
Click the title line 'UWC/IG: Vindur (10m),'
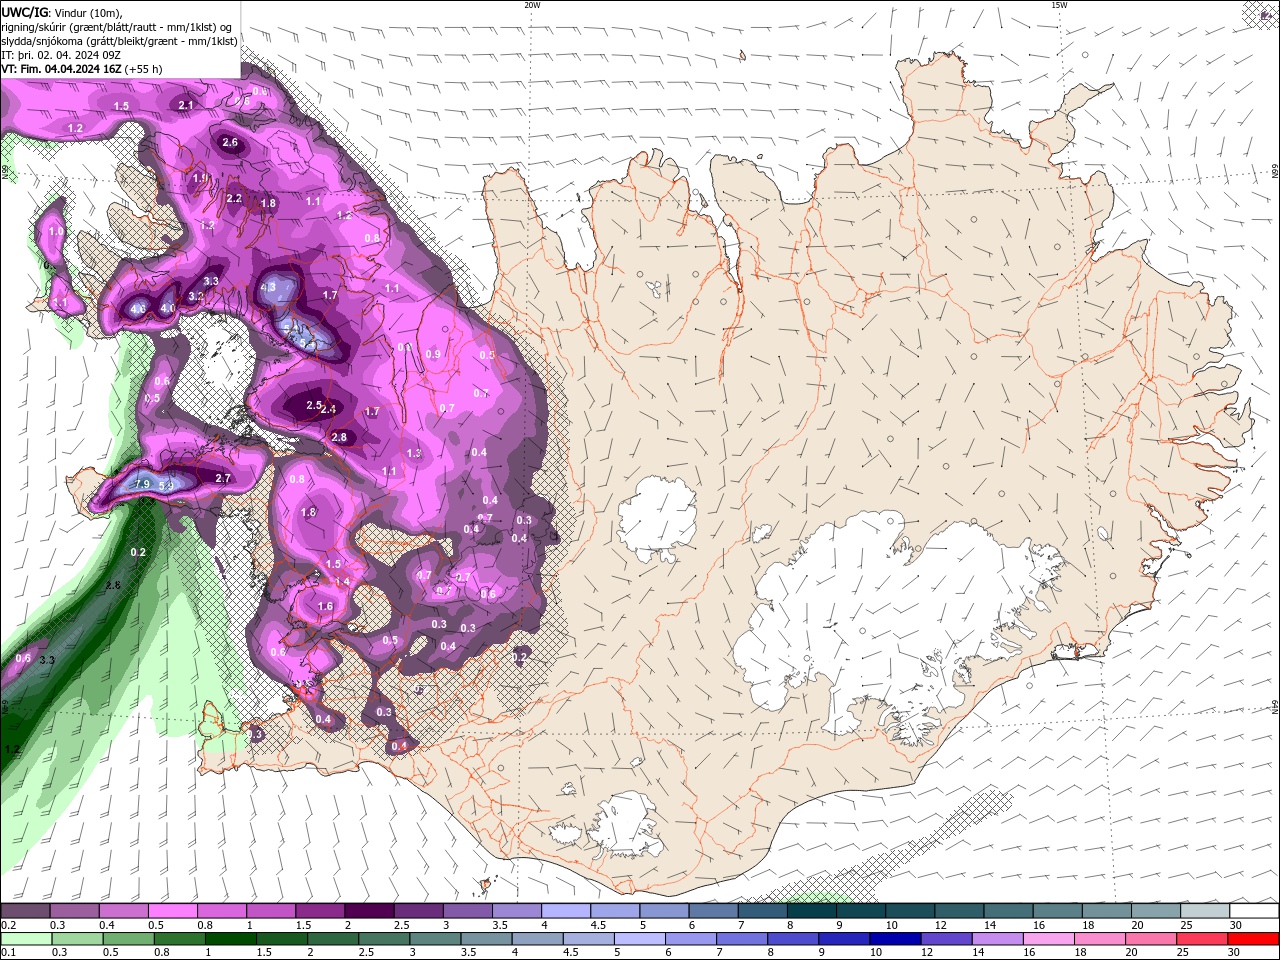coord(62,12)
